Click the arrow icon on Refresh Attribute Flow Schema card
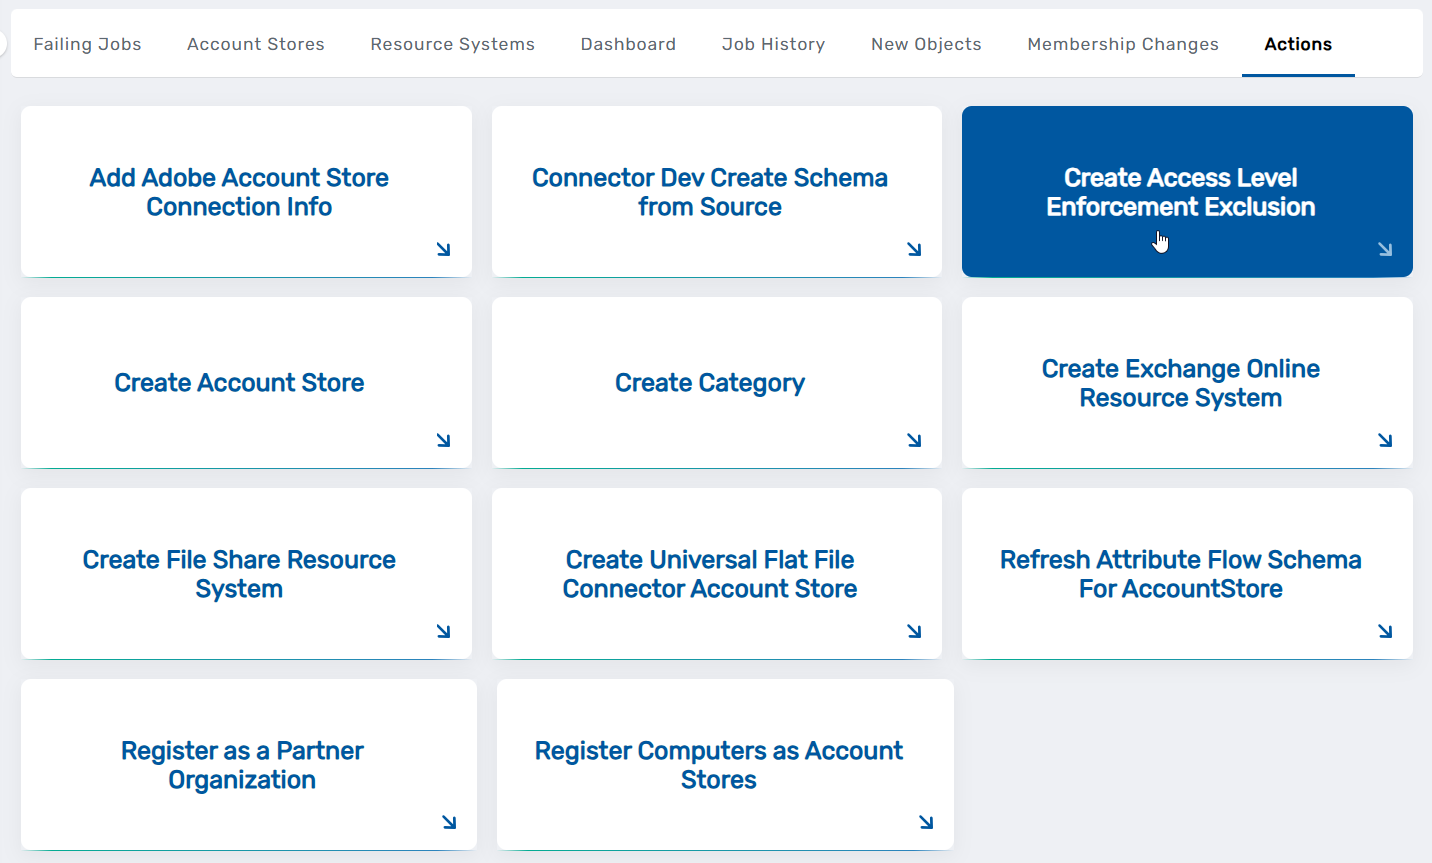This screenshot has width=1432, height=863. coord(1385,631)
